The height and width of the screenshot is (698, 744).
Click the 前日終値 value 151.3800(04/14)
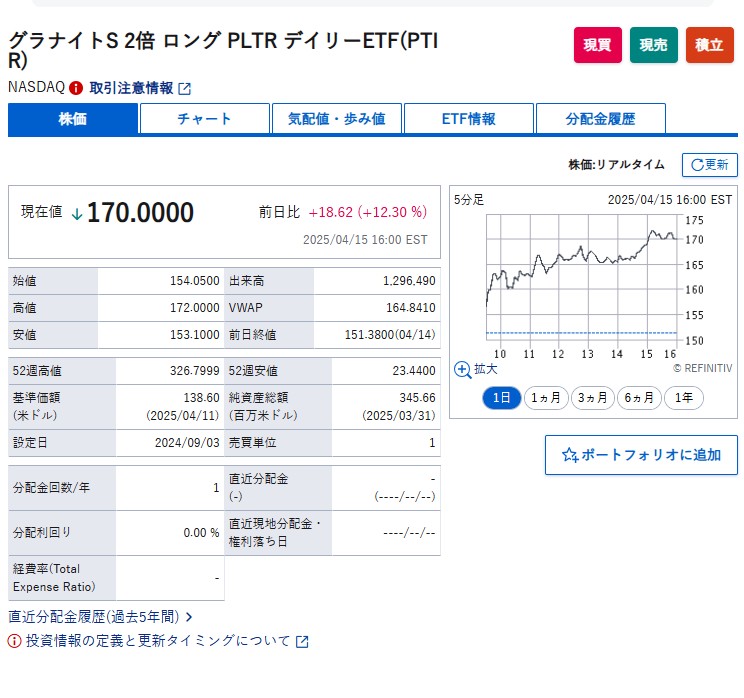(x=390, y=335)
